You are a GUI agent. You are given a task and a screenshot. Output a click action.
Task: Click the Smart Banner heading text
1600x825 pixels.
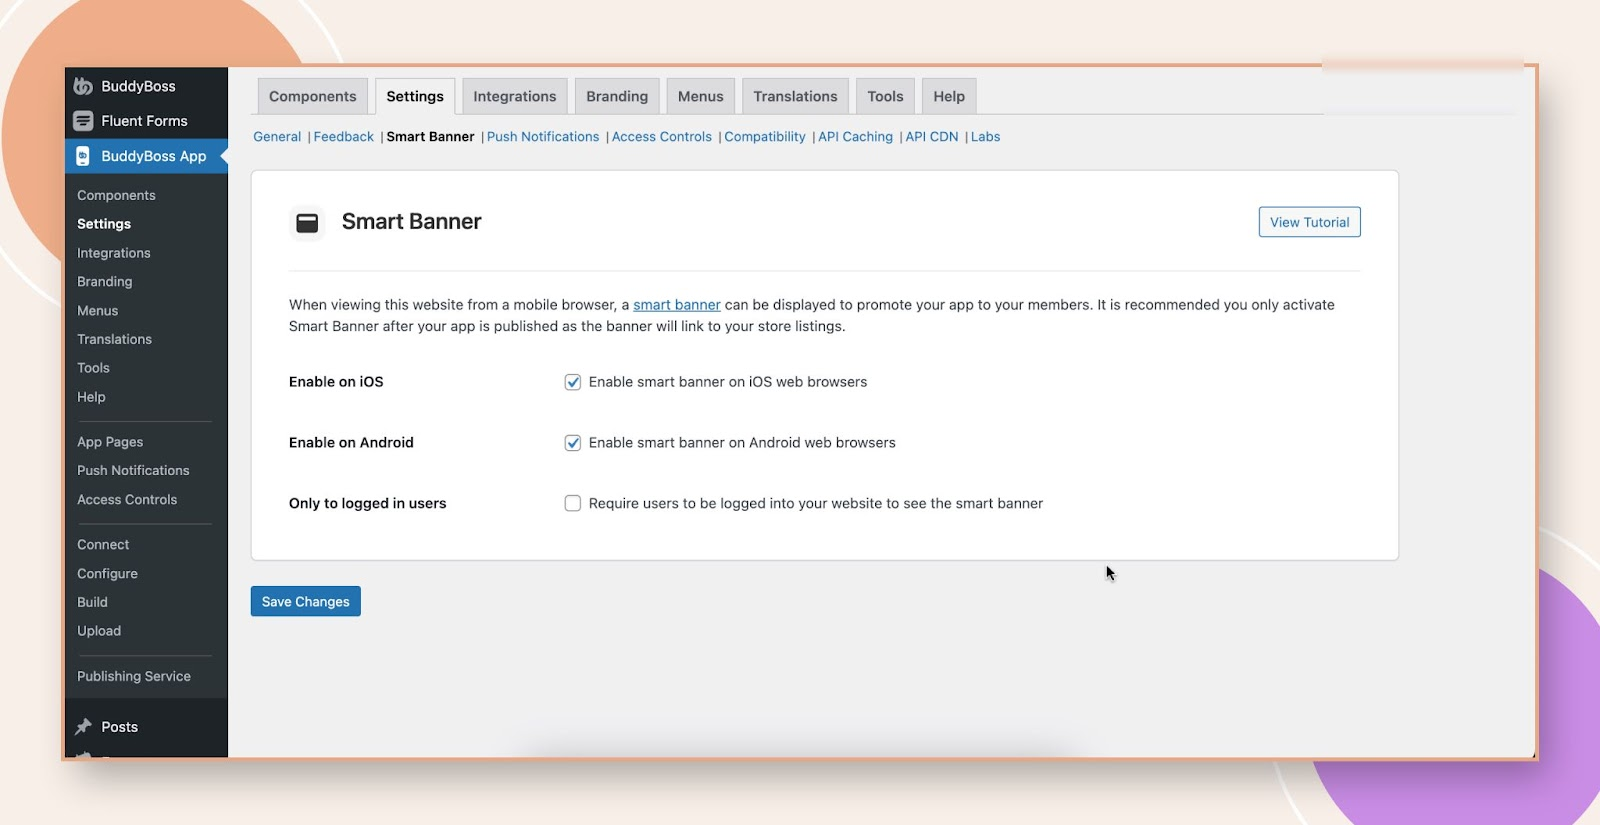(411, 222)
